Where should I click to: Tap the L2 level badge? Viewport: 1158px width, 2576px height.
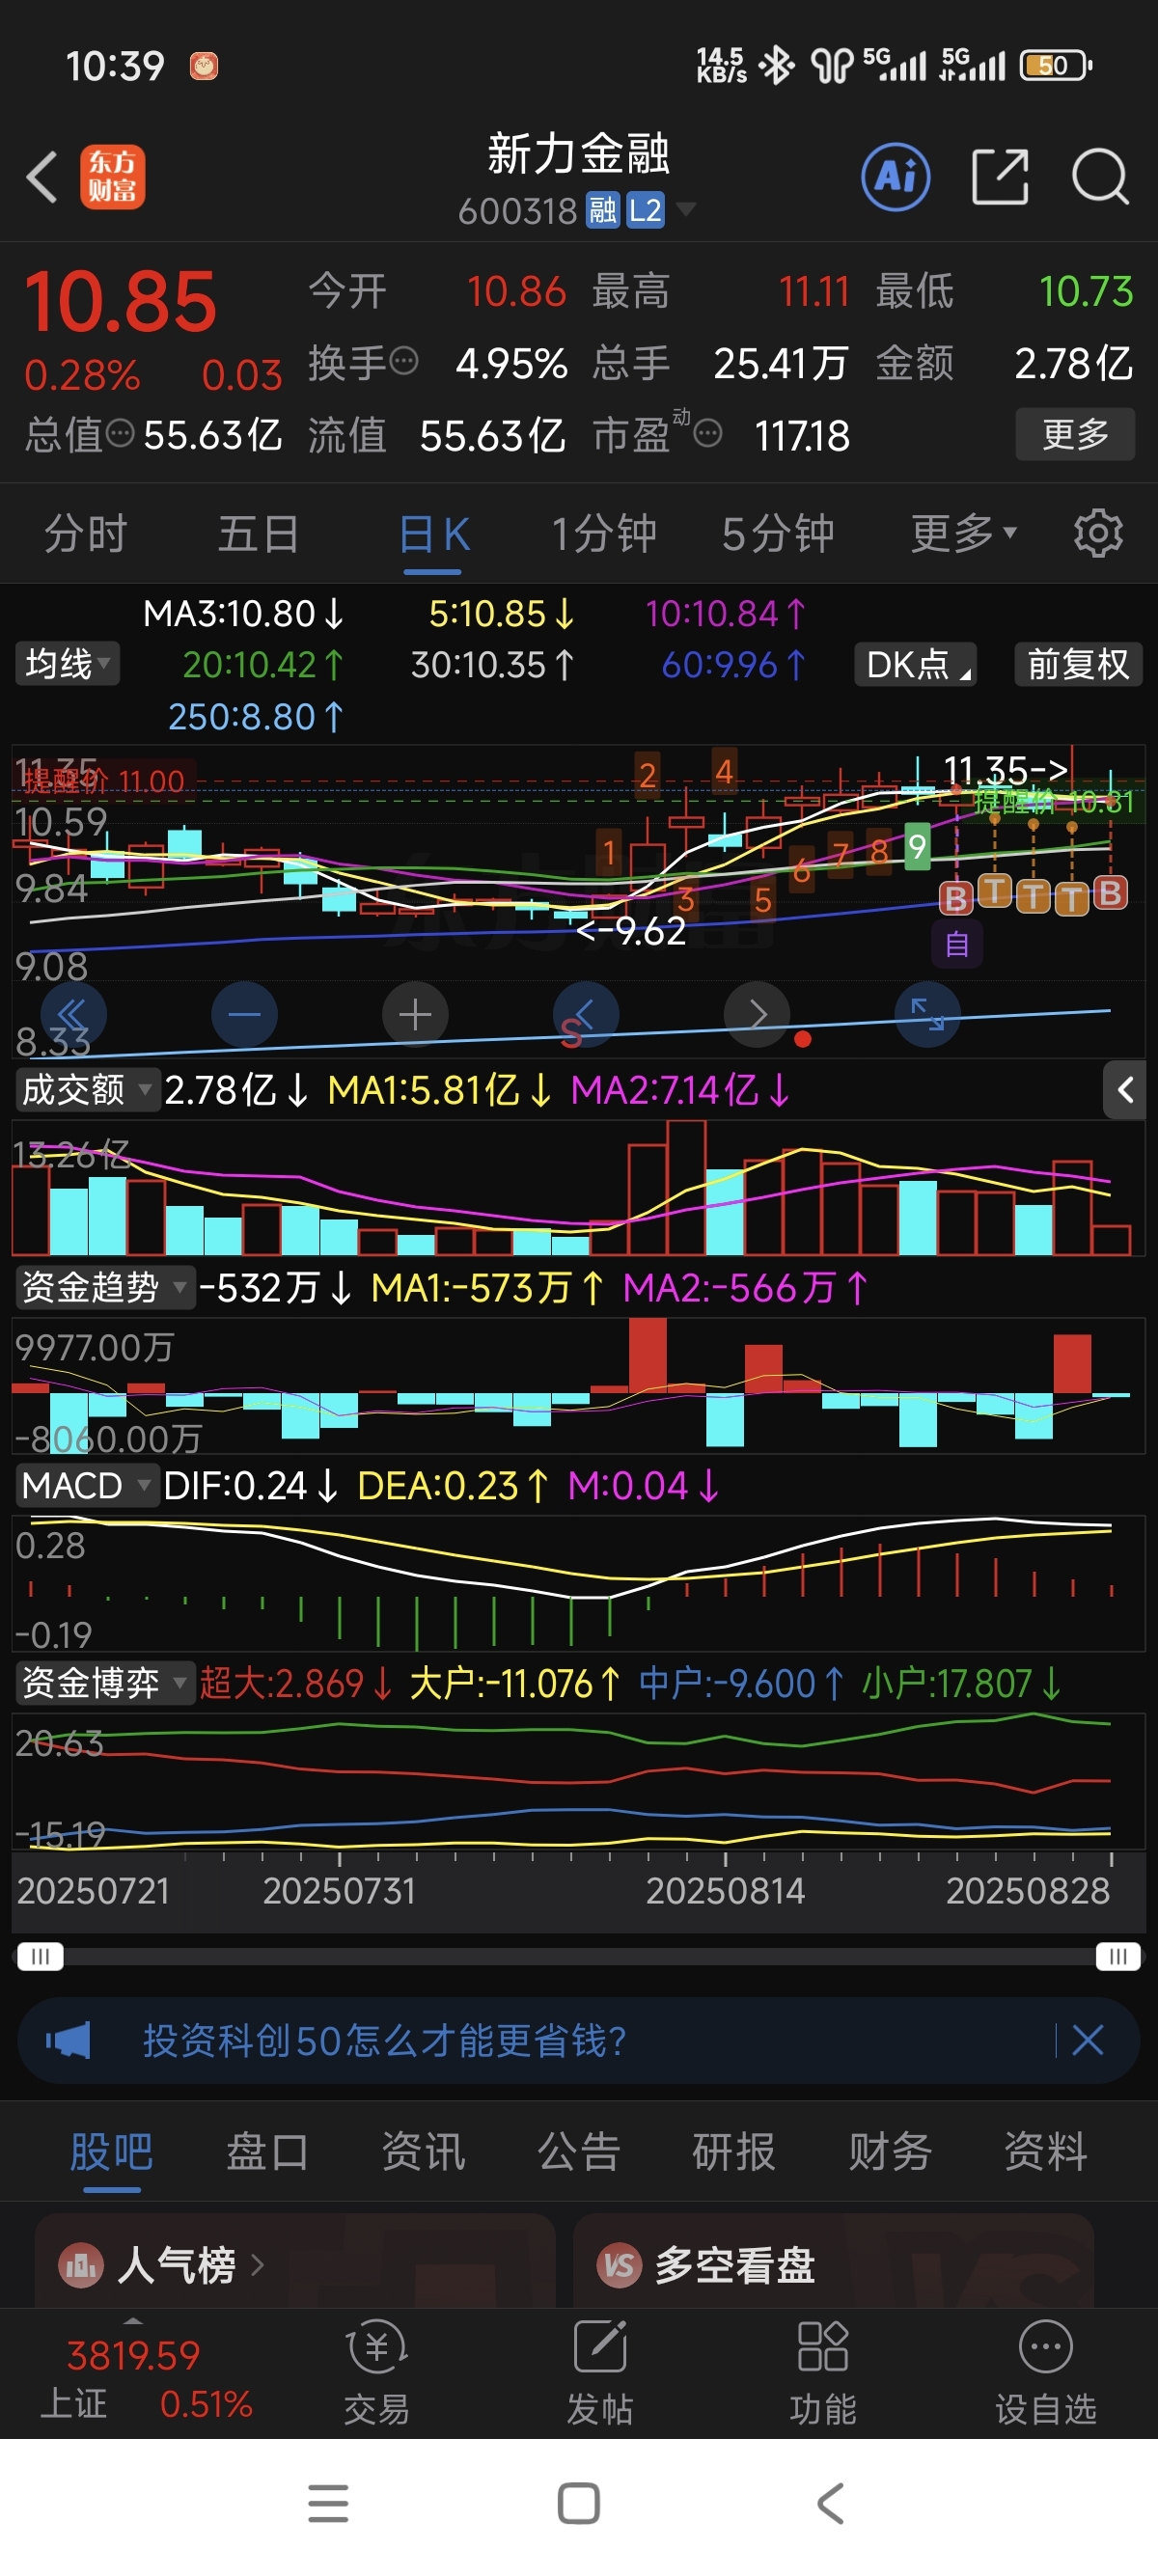click(645, 211)
